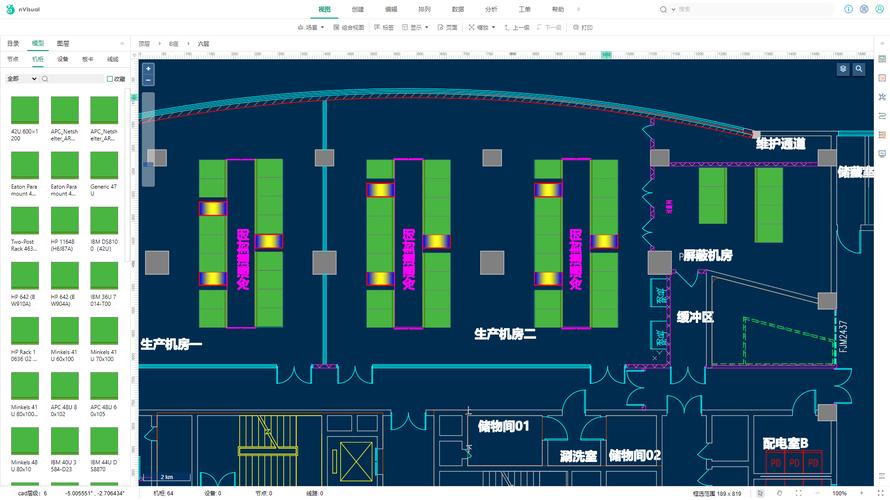This screenshot has width=890, height=500.
Task: Expand the right sidebar using top arrow
Action: pyautogui.click(x=881, y=44)
